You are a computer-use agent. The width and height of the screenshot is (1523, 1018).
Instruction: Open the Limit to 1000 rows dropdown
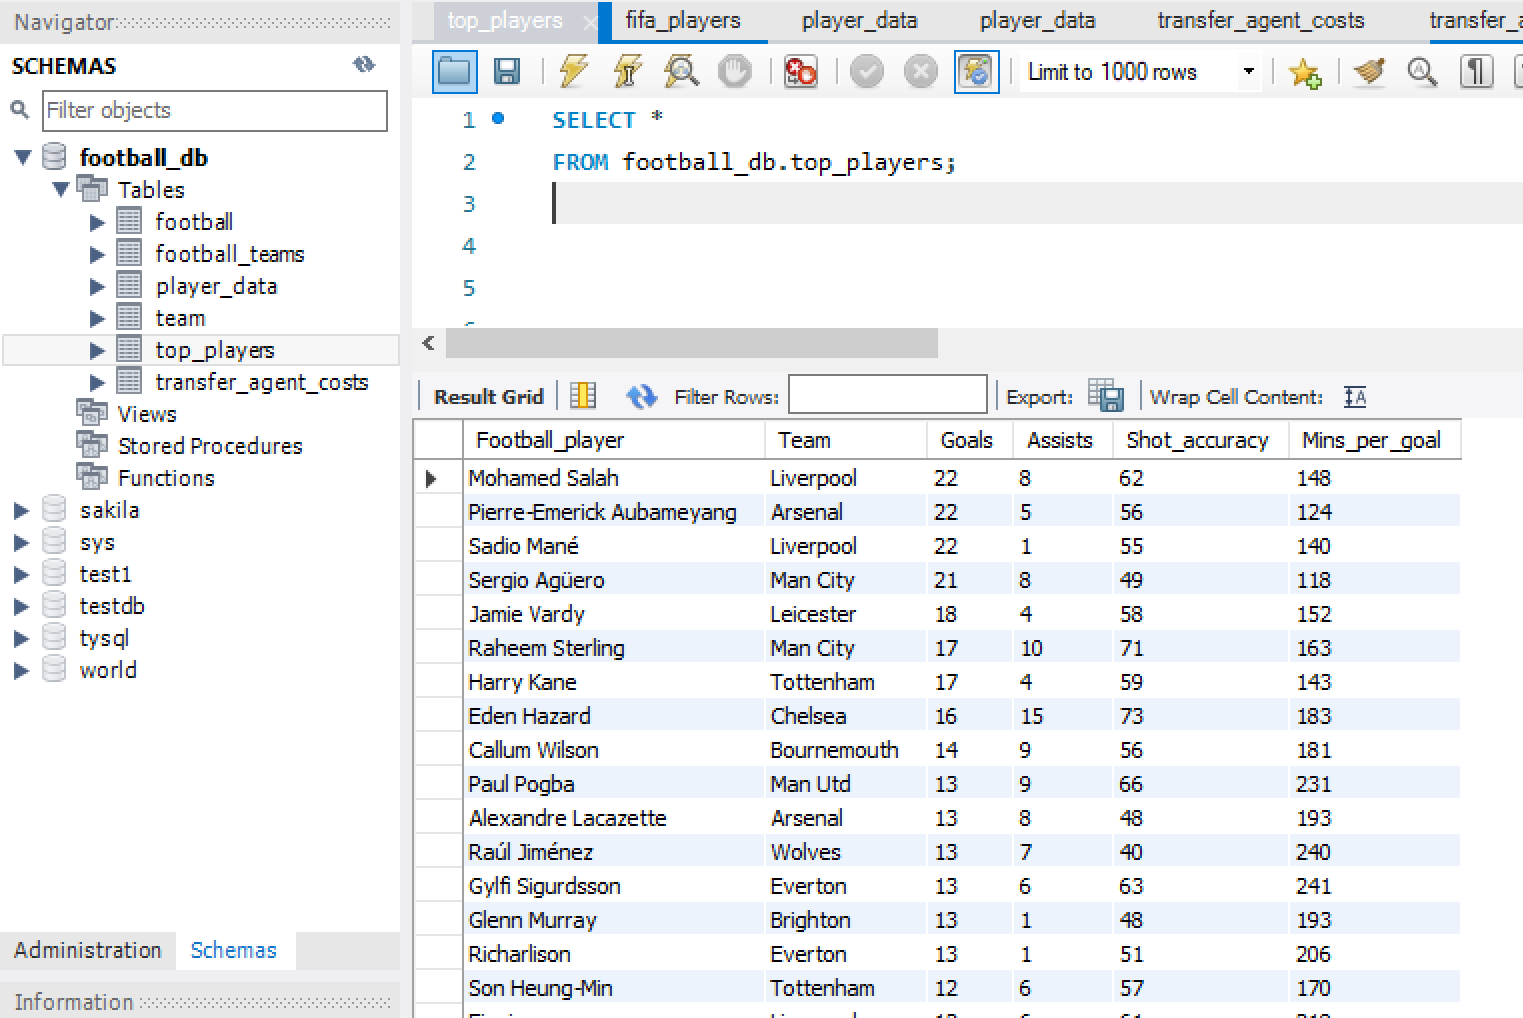[x=1248, y=72]
